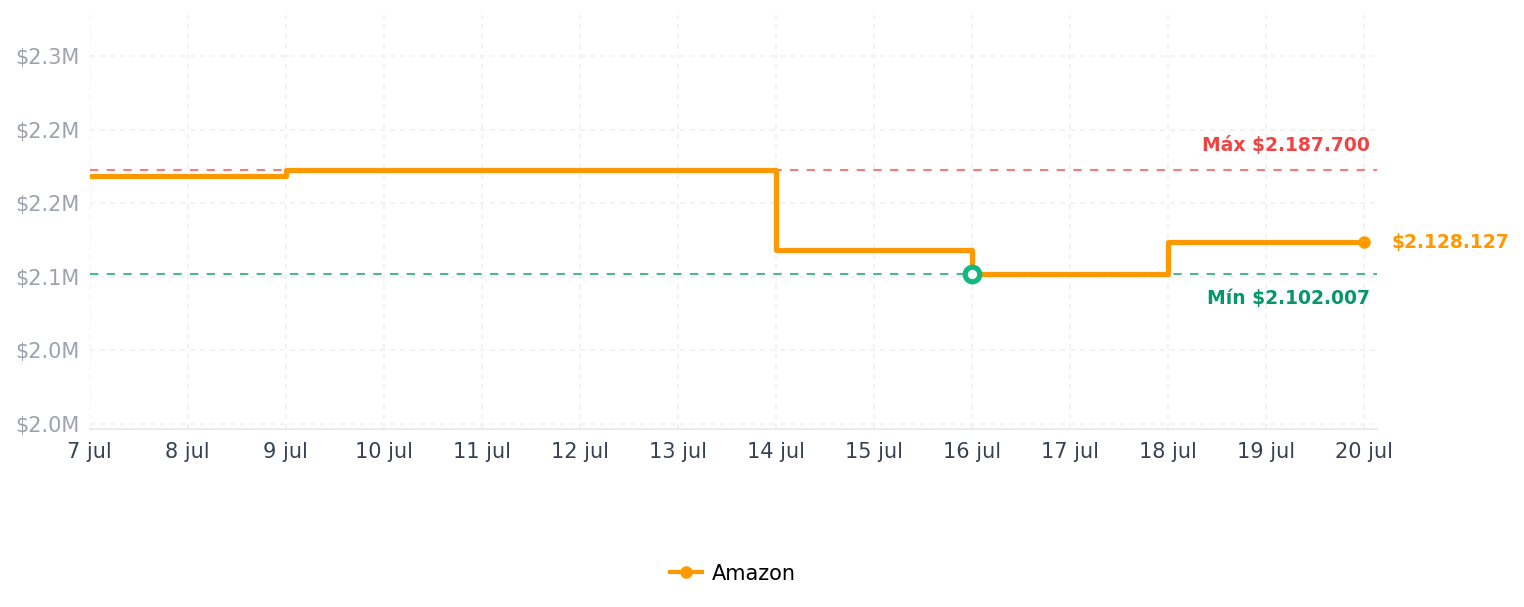Select the 9 jul axis label
The width and height of the screenshot is (1524, 607).
click(x=286, y=451)
